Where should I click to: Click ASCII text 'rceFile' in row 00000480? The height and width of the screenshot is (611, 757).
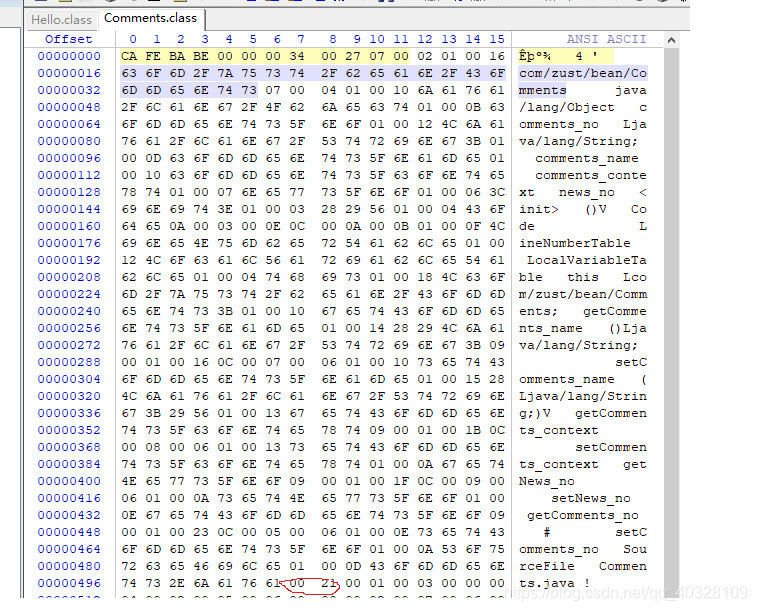pos(547,566)
